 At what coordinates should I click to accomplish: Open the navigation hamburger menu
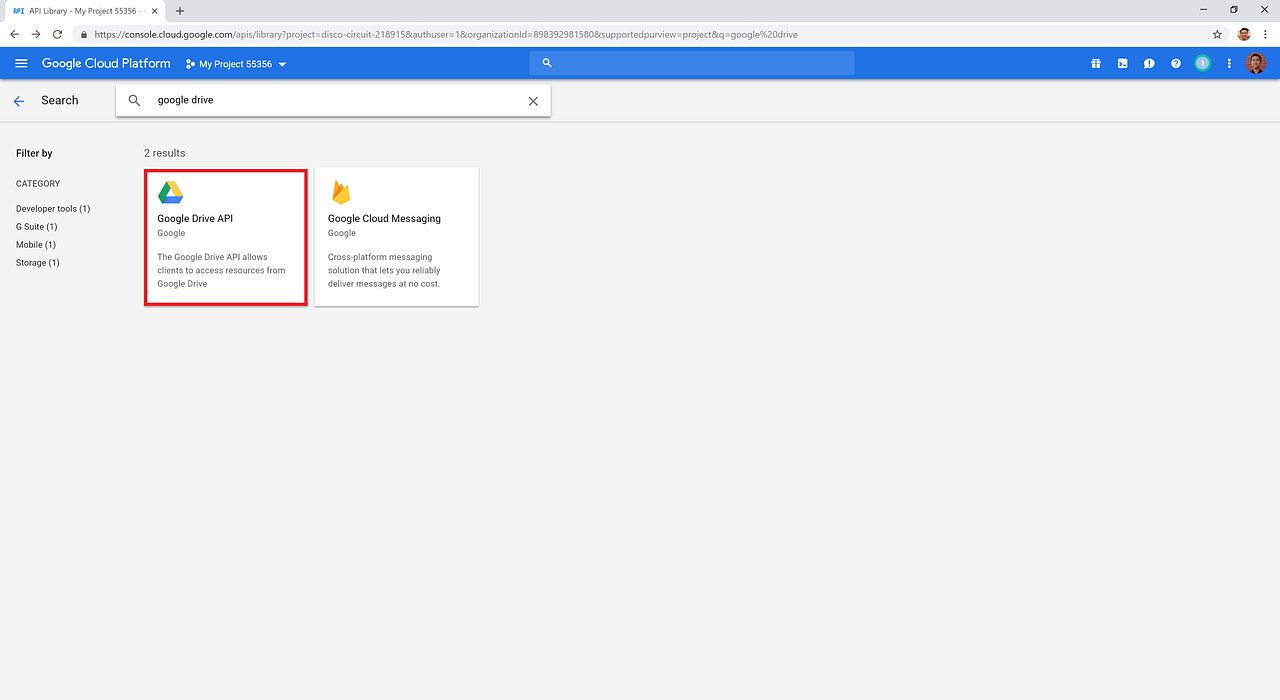click(20, 62)
